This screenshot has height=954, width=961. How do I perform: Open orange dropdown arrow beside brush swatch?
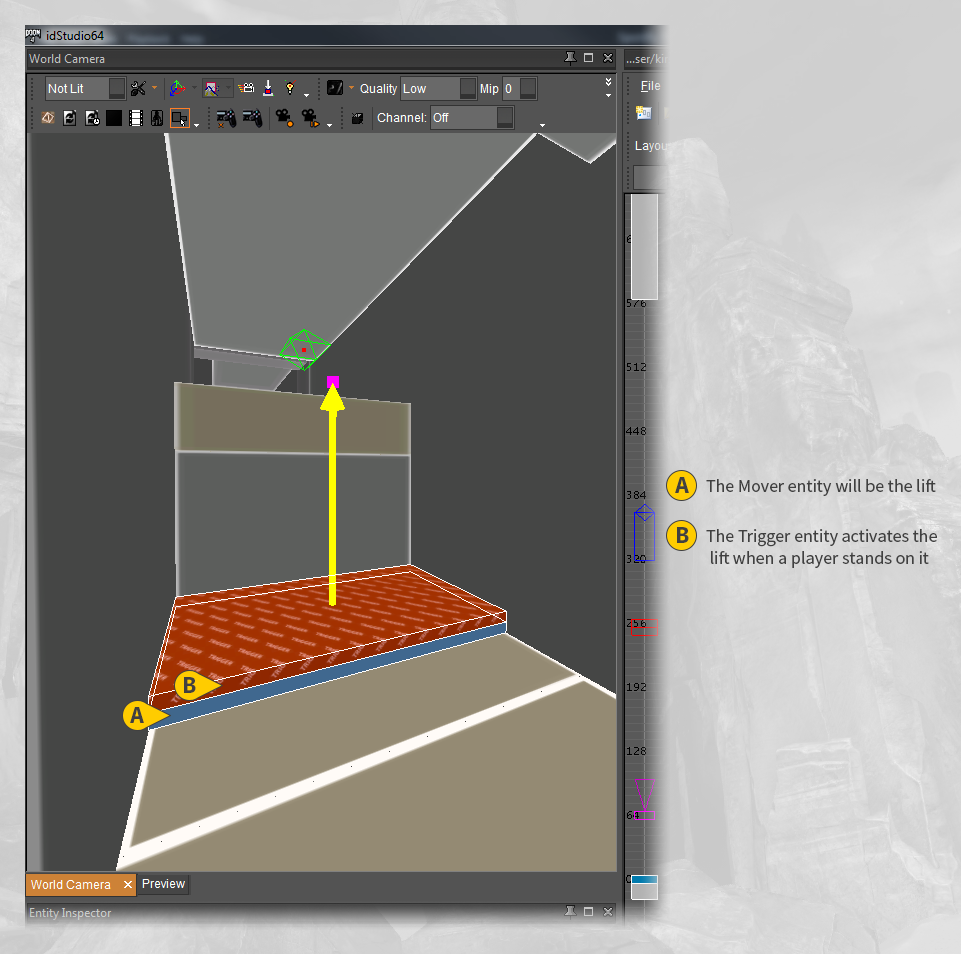pos(351,88)
